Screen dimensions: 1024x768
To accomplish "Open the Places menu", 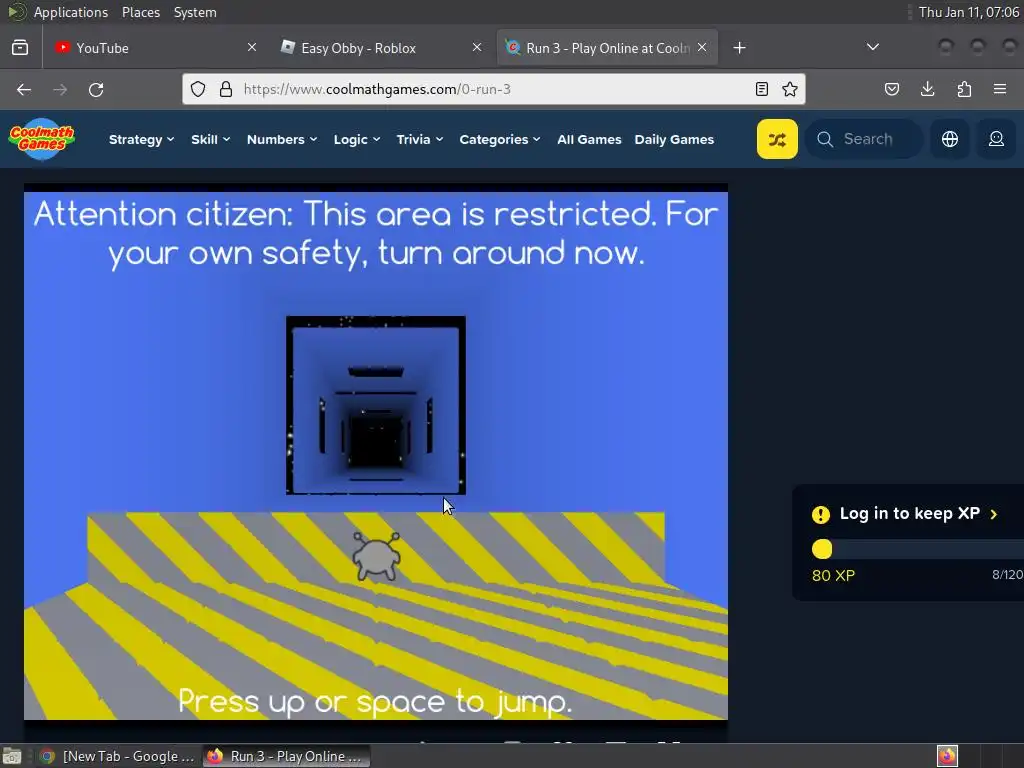I will [140, 12].
